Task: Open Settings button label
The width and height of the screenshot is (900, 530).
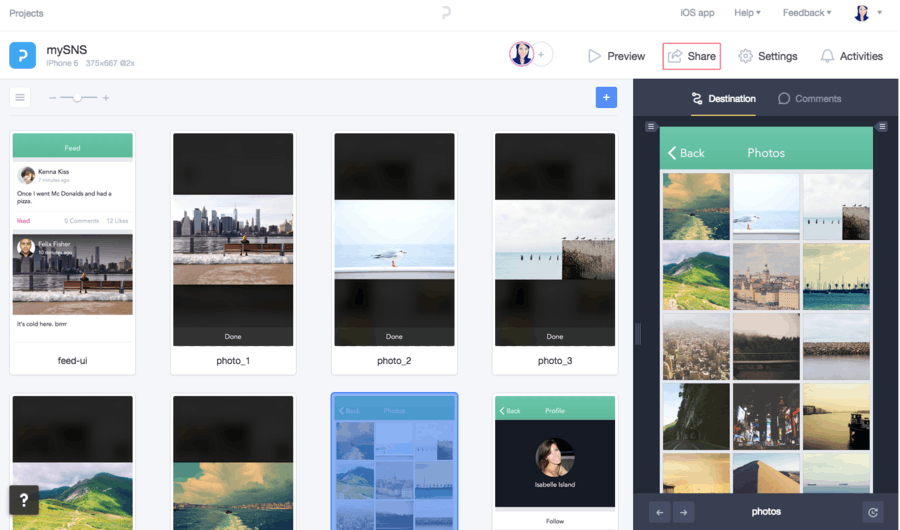Action: [777, 56]
